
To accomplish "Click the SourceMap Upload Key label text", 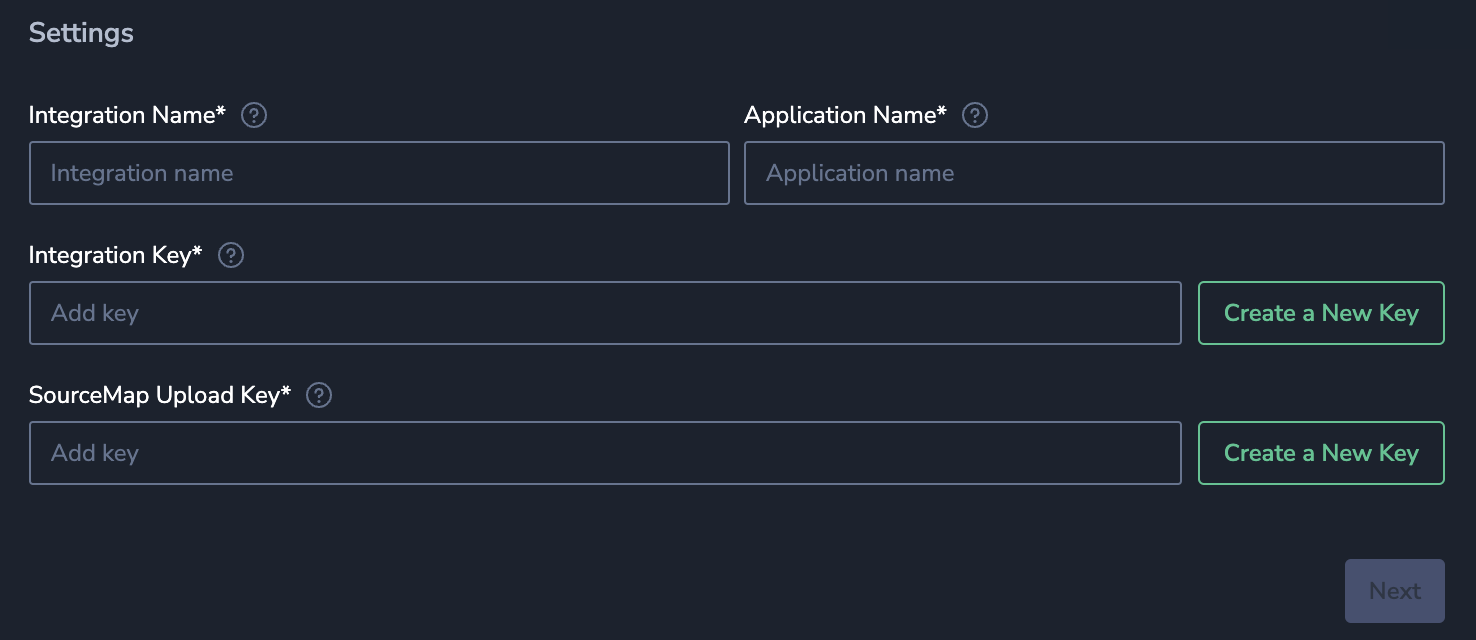I will pyautogui.click(x=154, y=396).
